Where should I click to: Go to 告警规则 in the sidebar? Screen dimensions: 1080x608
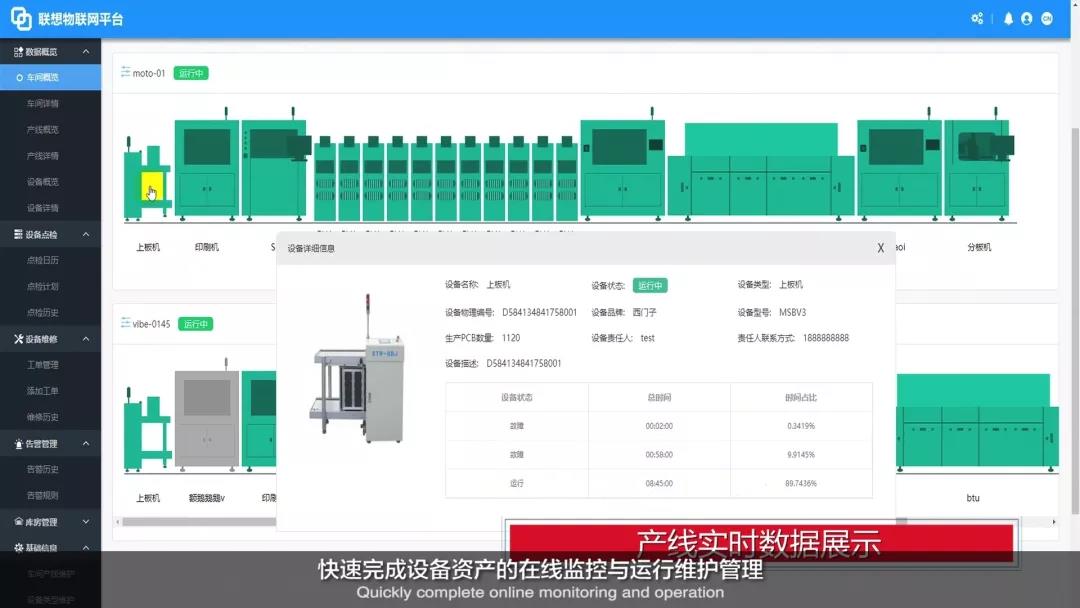[43, 496]
